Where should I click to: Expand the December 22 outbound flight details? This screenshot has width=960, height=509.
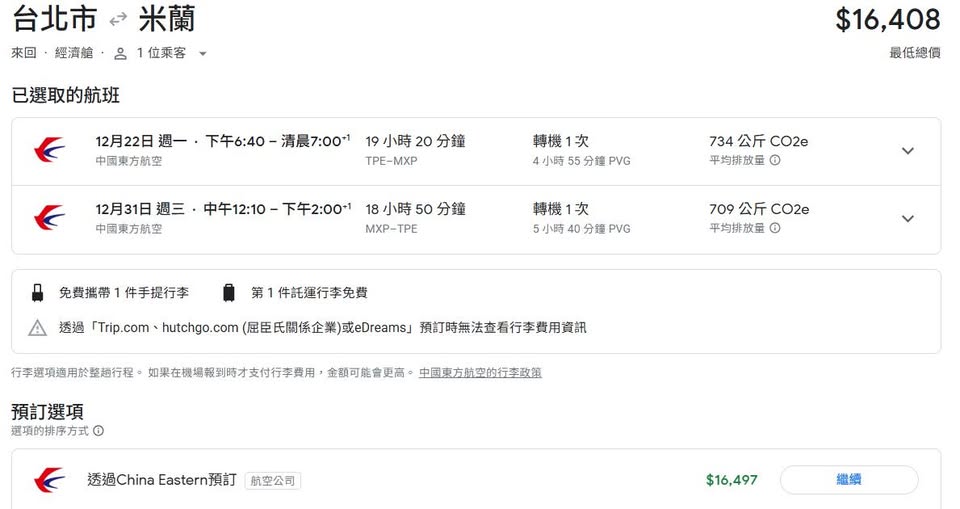[907, 151]
